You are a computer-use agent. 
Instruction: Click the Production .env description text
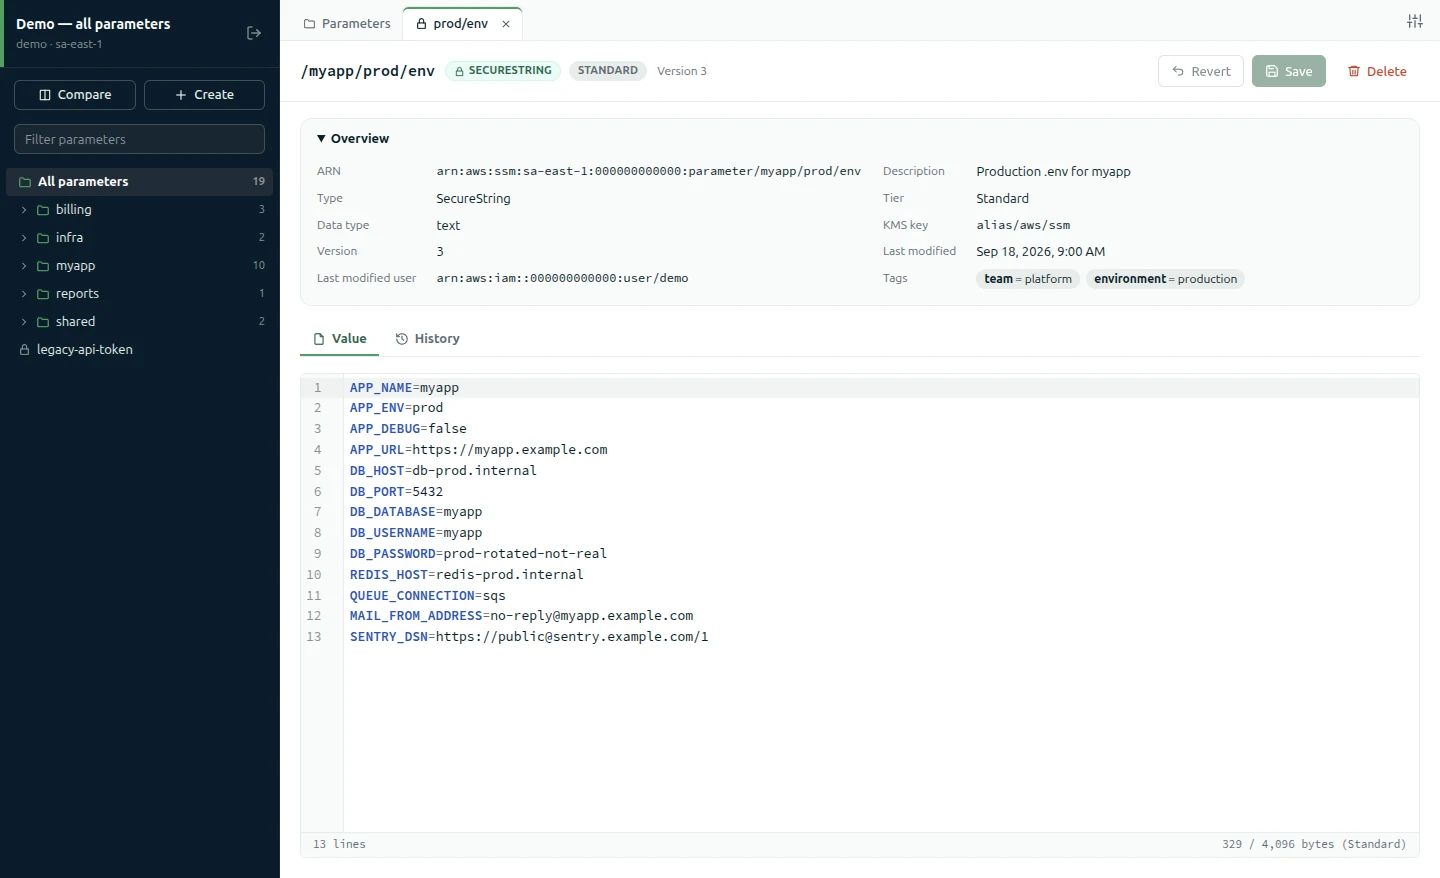tap(1053, 172)
